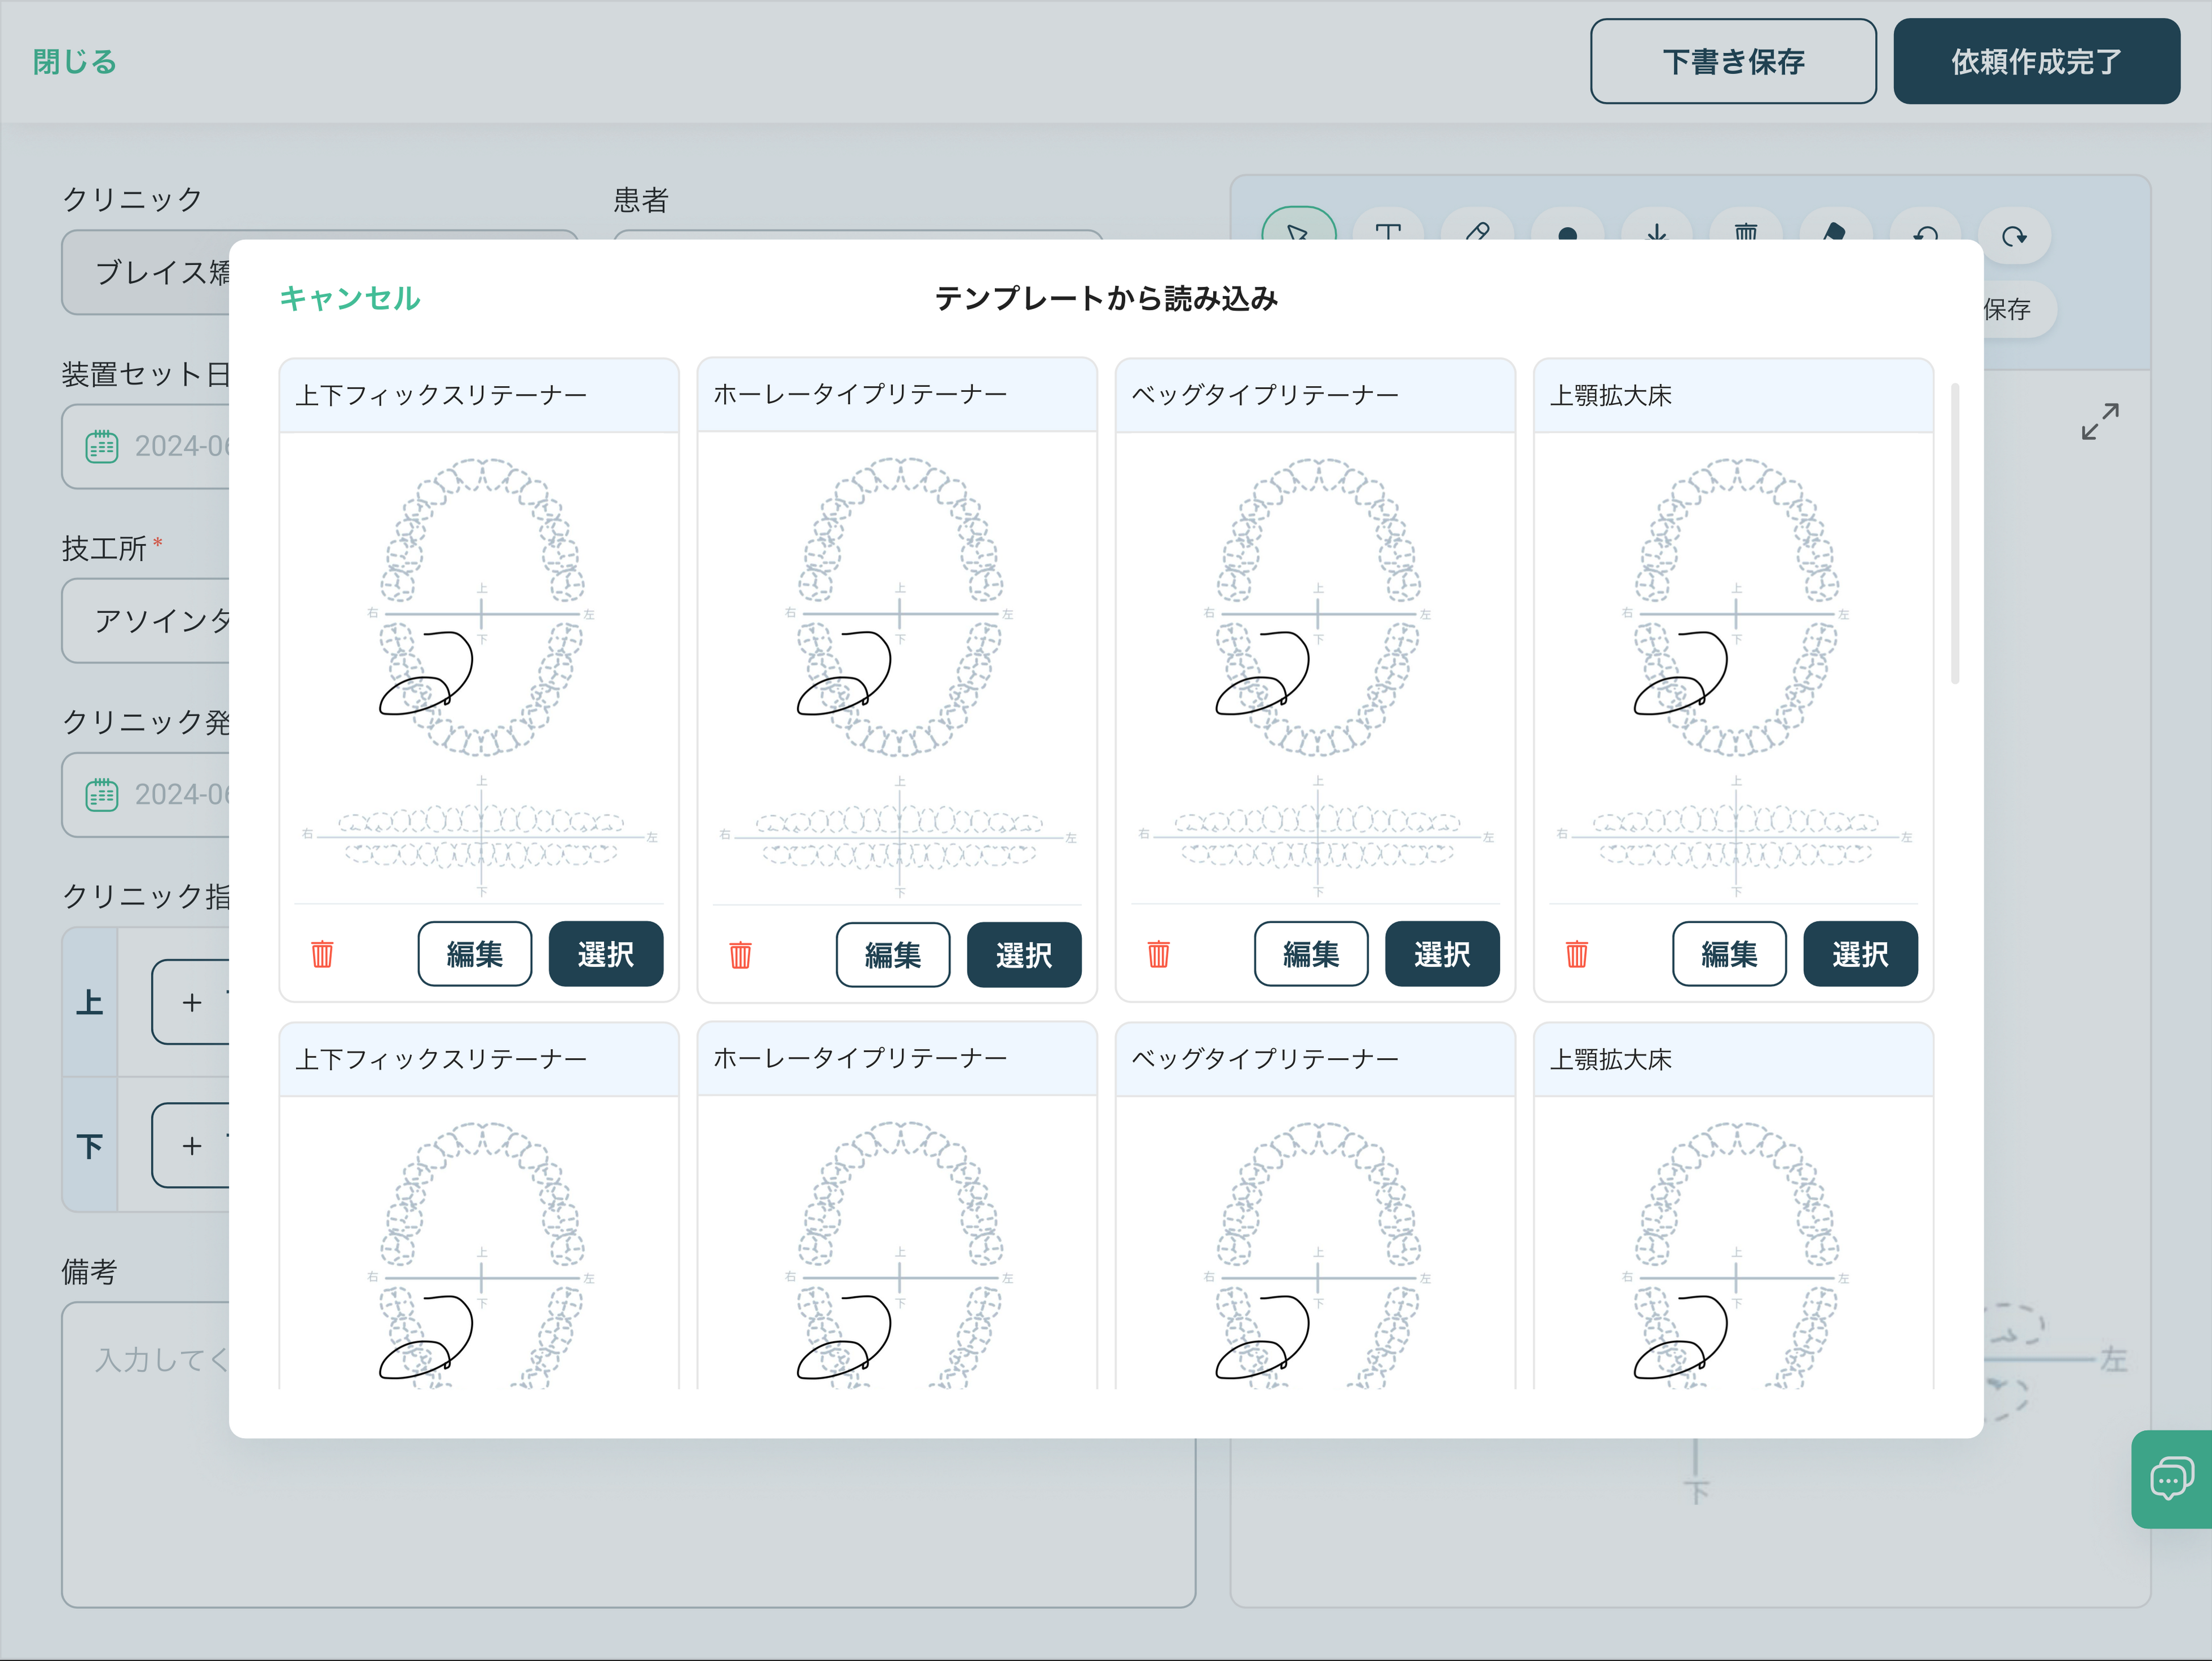Image resolution: width=2212 pixels, height=1661 pixels.
Task: Edit the 上顎拡大床 template
Action: pos(1729,954)
